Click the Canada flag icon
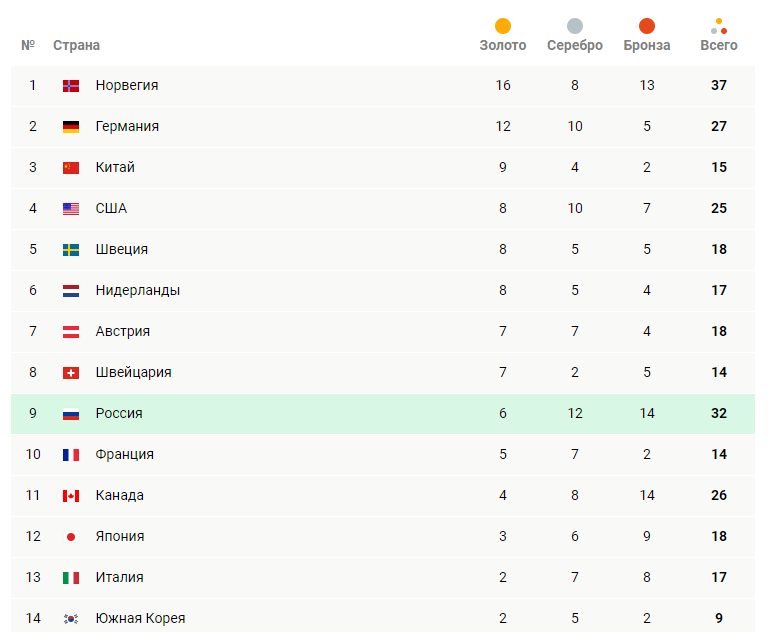The image size is (775, 632). point(71,496)
